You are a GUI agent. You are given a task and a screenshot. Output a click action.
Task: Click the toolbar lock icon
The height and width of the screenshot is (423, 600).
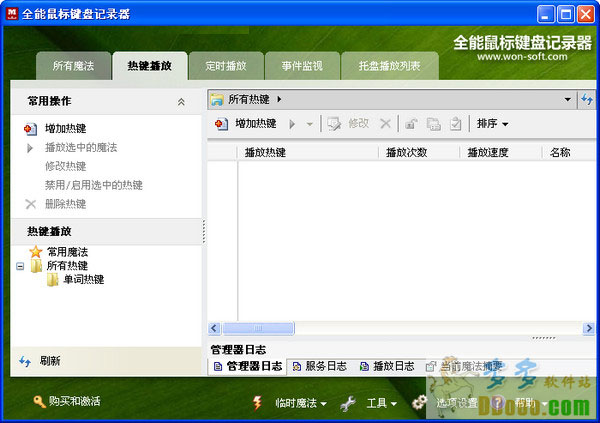[x=411, y=124]
